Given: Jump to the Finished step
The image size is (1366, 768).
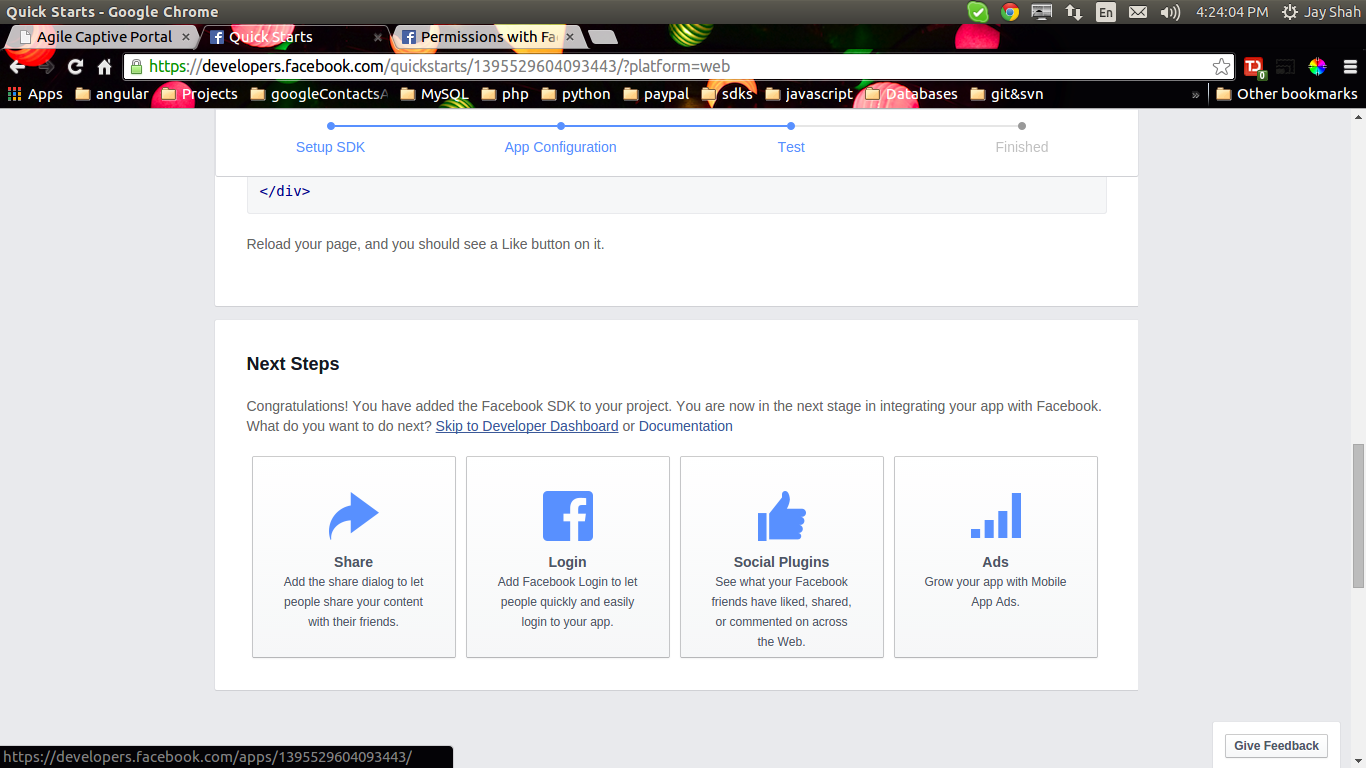Looking at the screenshot, I should (x=1021, y=147).
